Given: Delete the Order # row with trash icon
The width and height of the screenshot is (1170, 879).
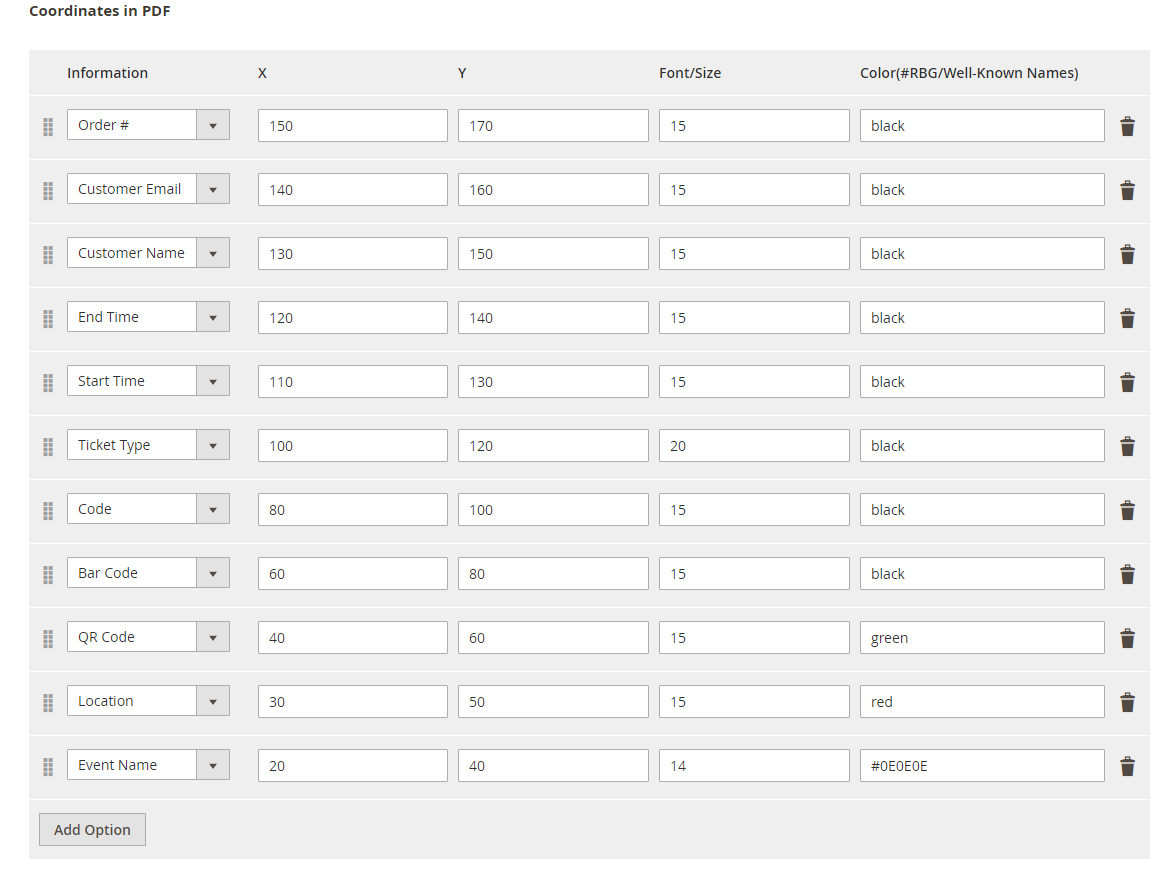Looking at the screenshot, I should 1127,126.
